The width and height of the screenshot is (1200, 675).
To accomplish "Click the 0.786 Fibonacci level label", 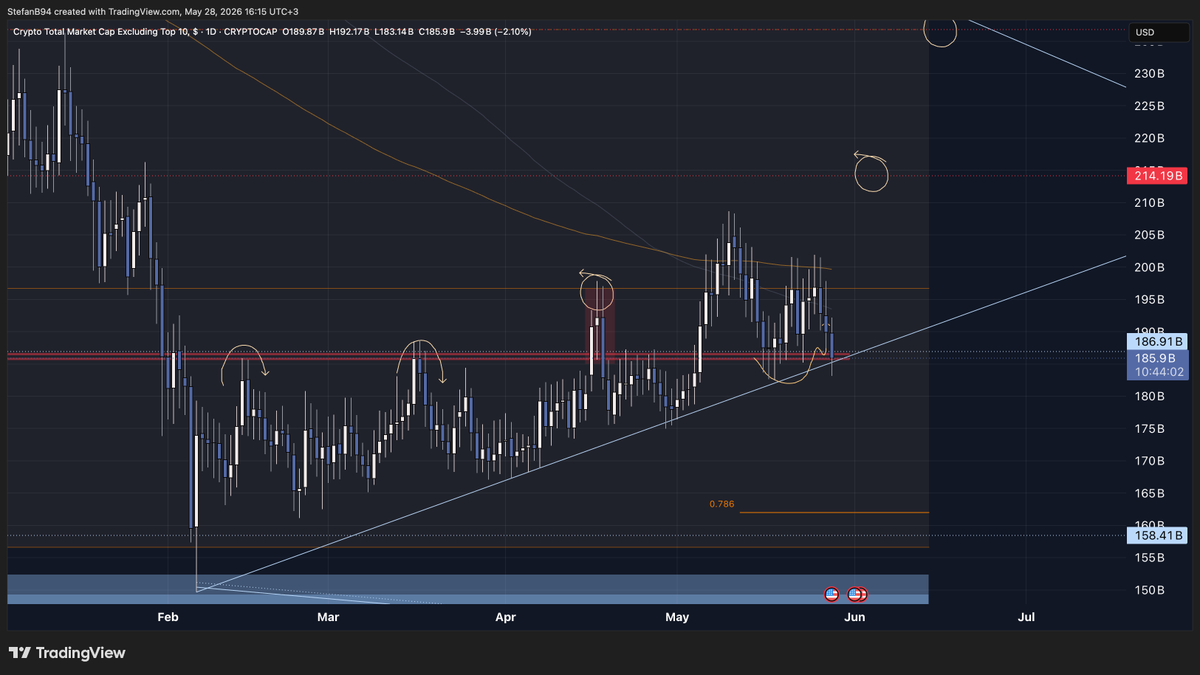I will click(721, 504).
